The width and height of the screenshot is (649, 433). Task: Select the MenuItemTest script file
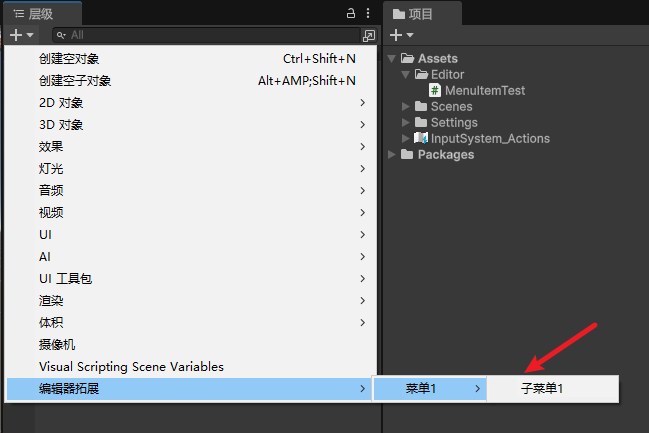[x=484, y=91]
